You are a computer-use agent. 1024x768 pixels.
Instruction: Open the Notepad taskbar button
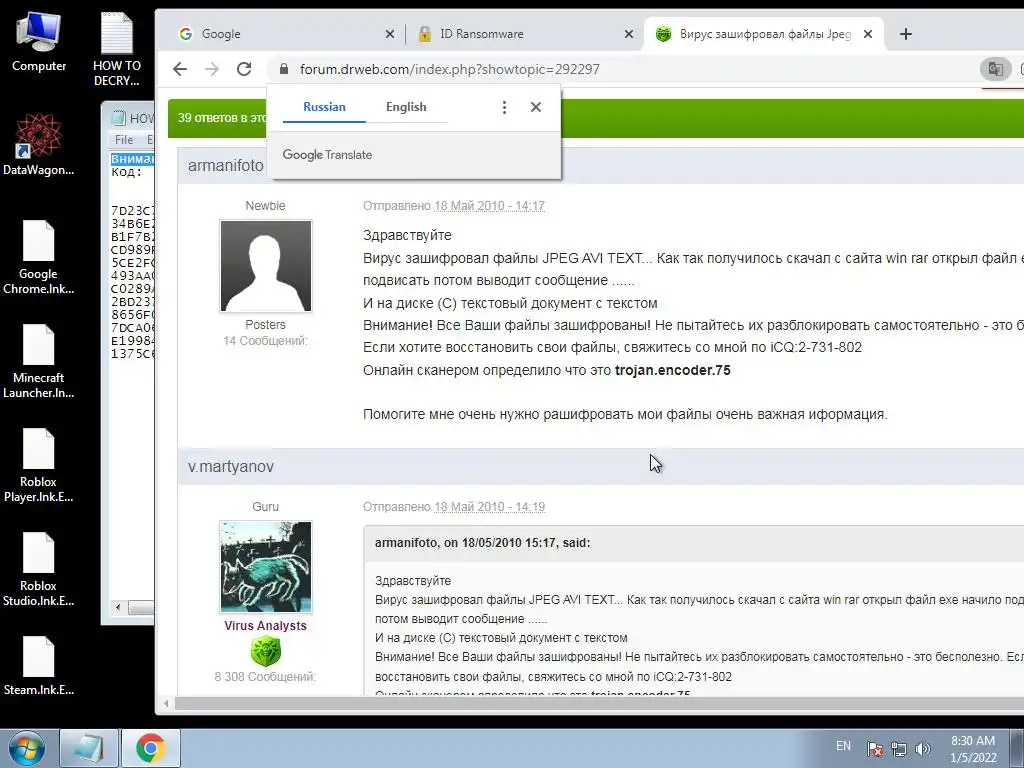pos(89,748)
